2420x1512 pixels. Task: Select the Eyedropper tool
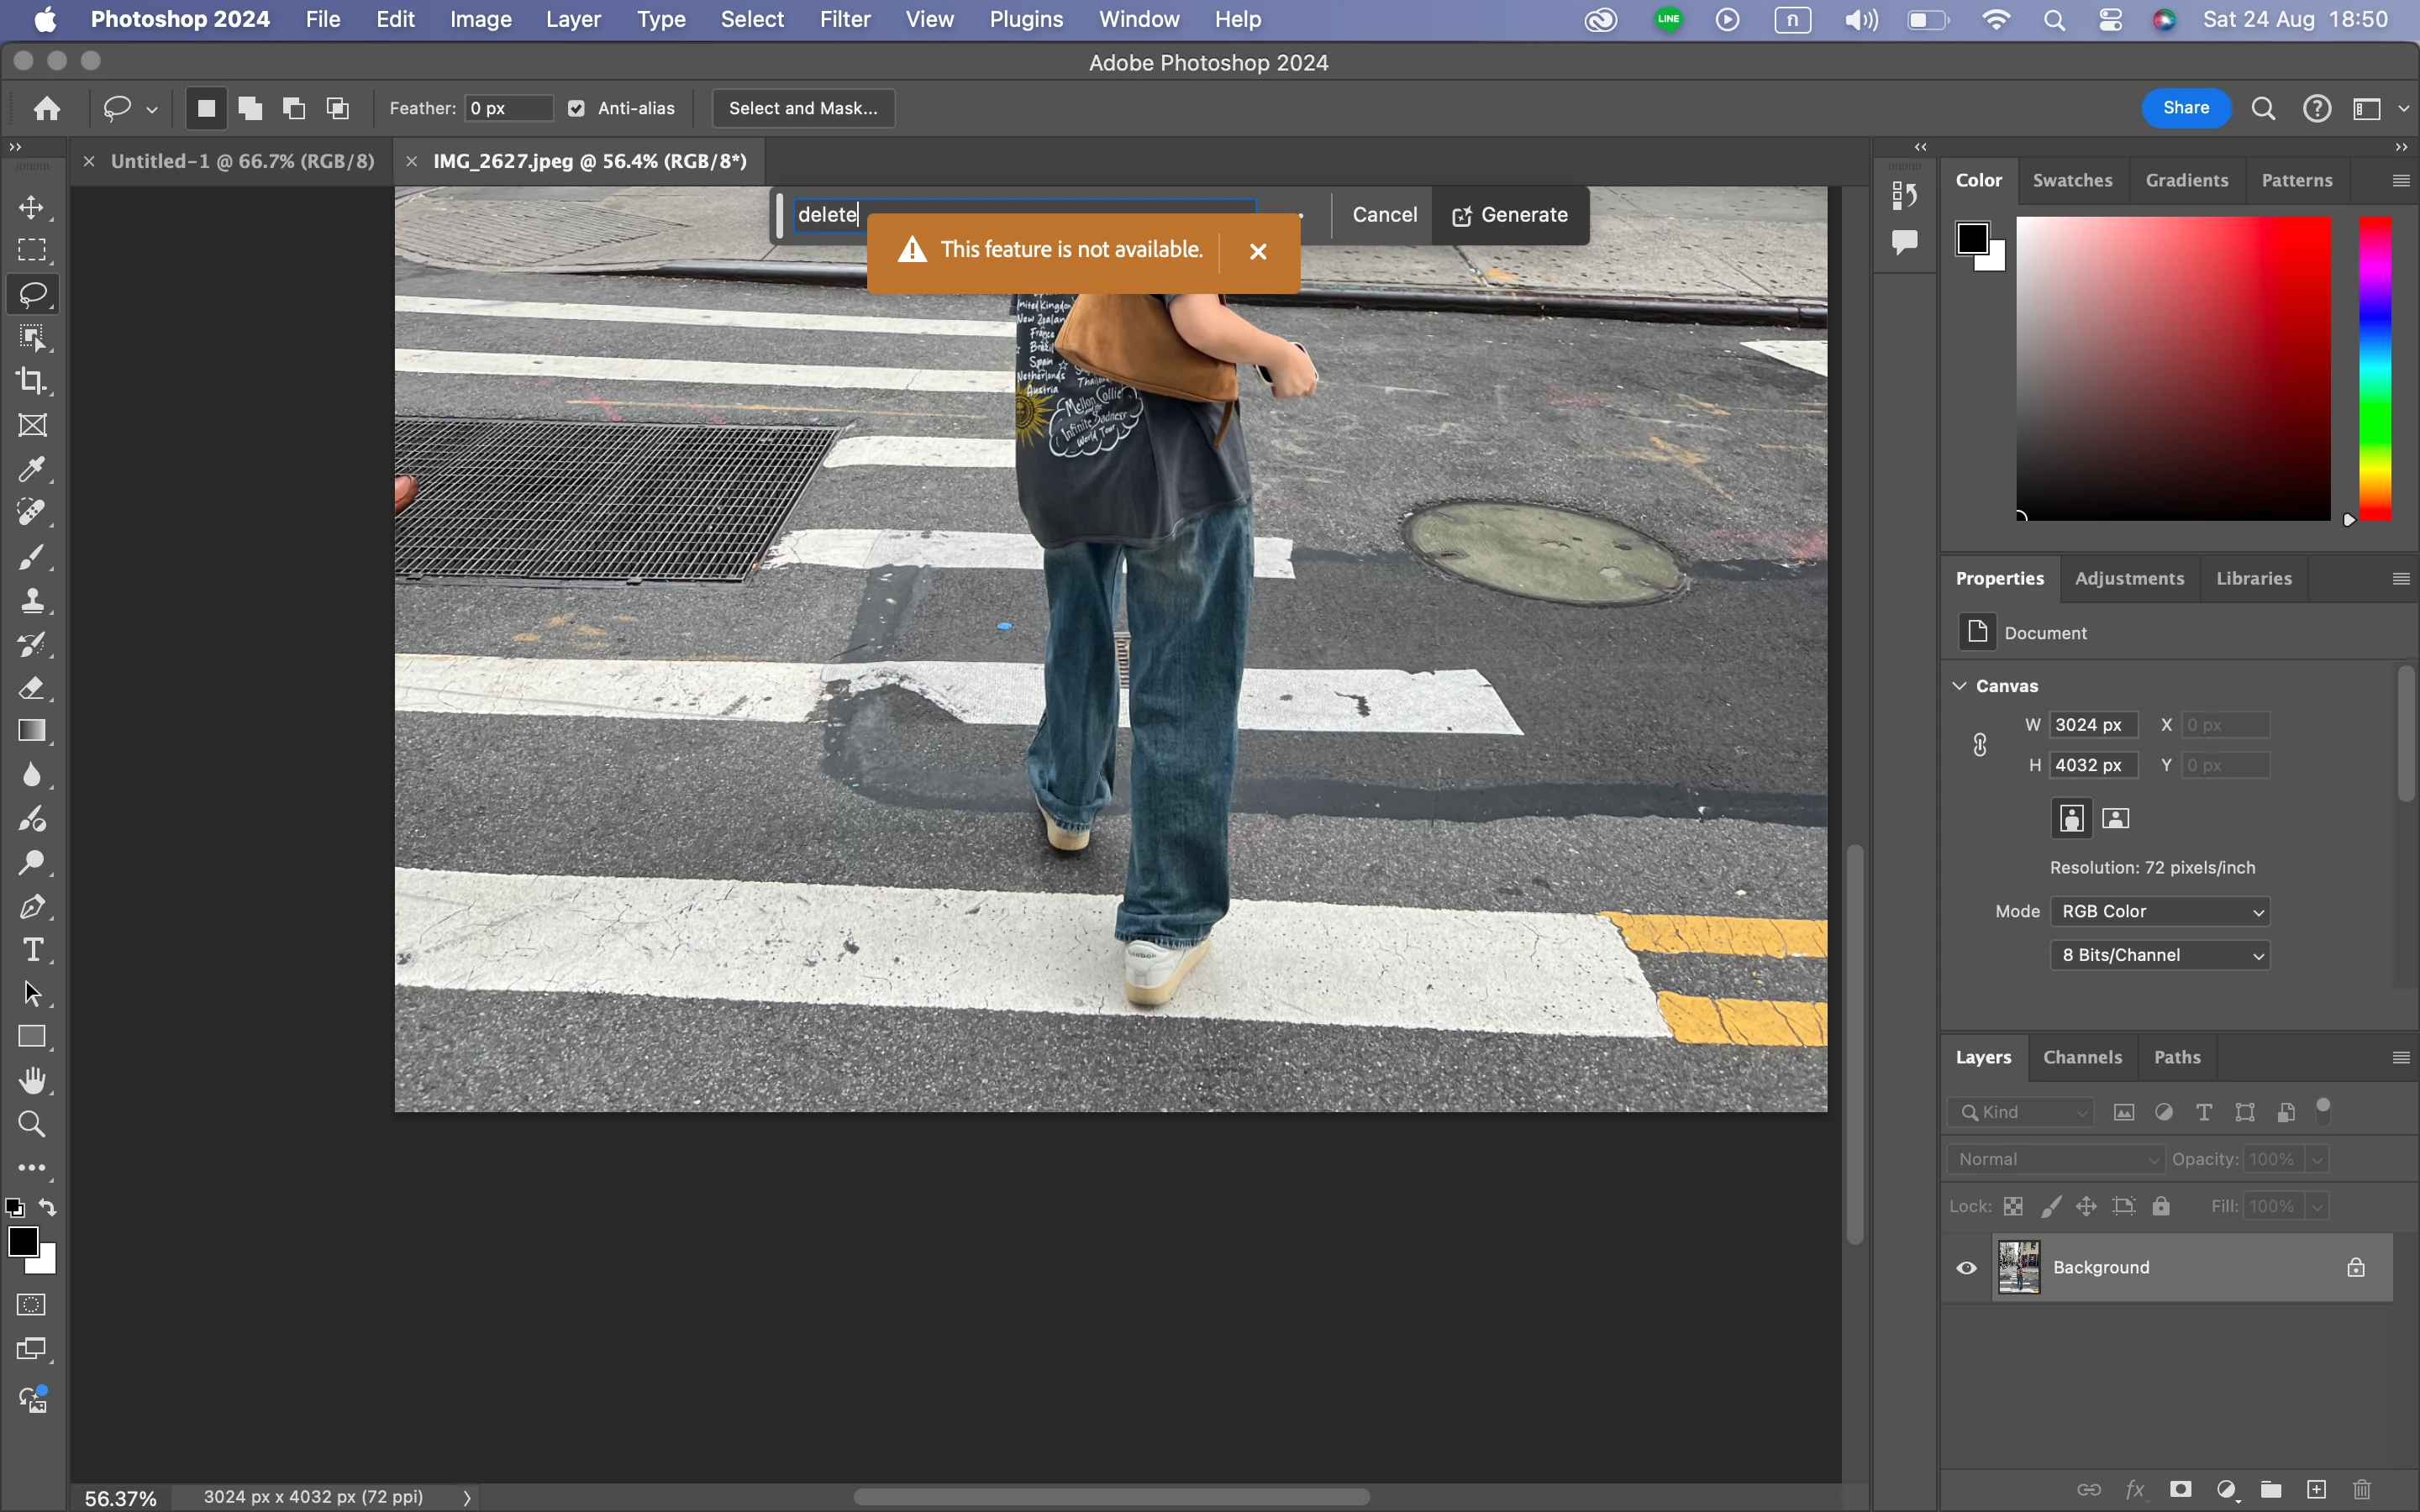tap(31, 469)
